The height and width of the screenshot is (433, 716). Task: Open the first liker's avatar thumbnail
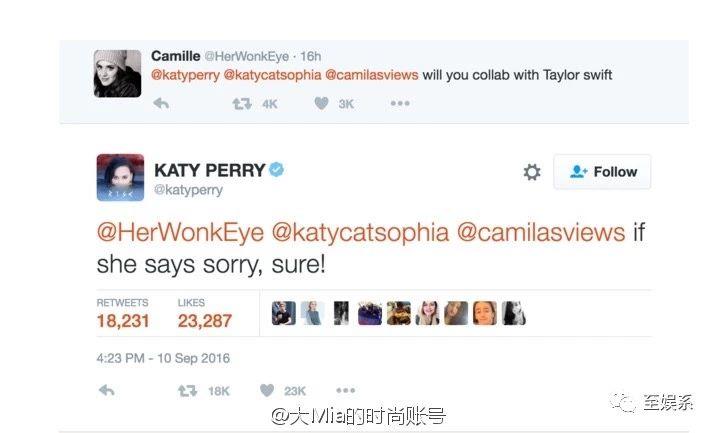coord(284,313)
